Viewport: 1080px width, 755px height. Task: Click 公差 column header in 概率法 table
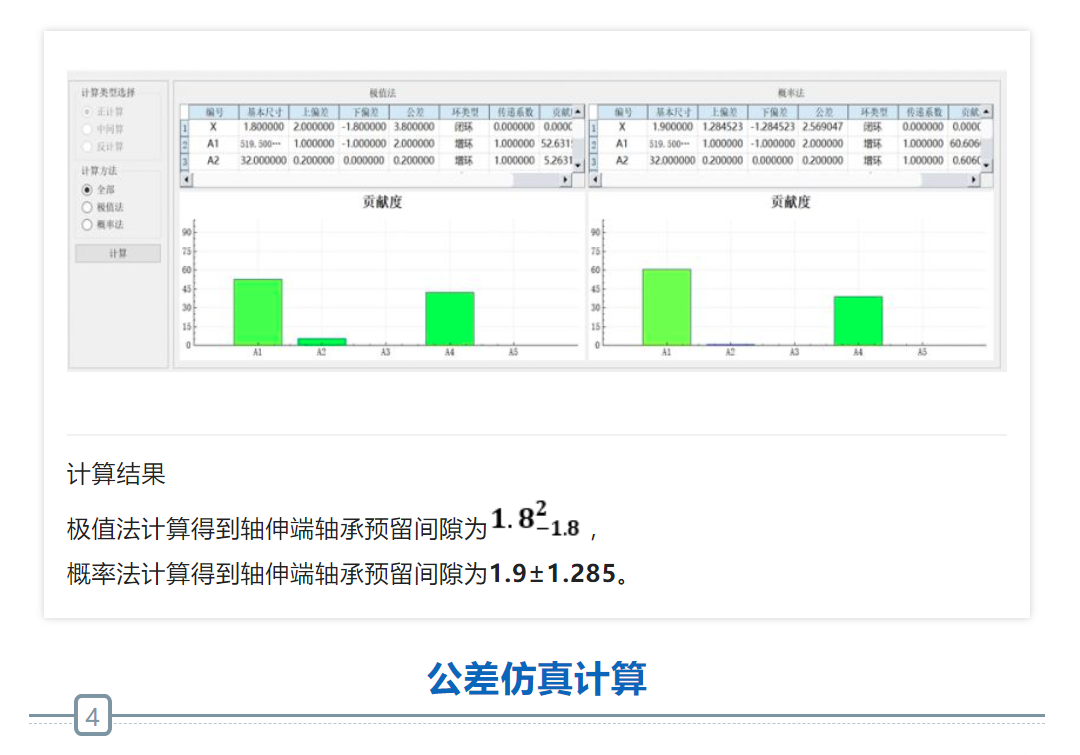coord(823,112)
